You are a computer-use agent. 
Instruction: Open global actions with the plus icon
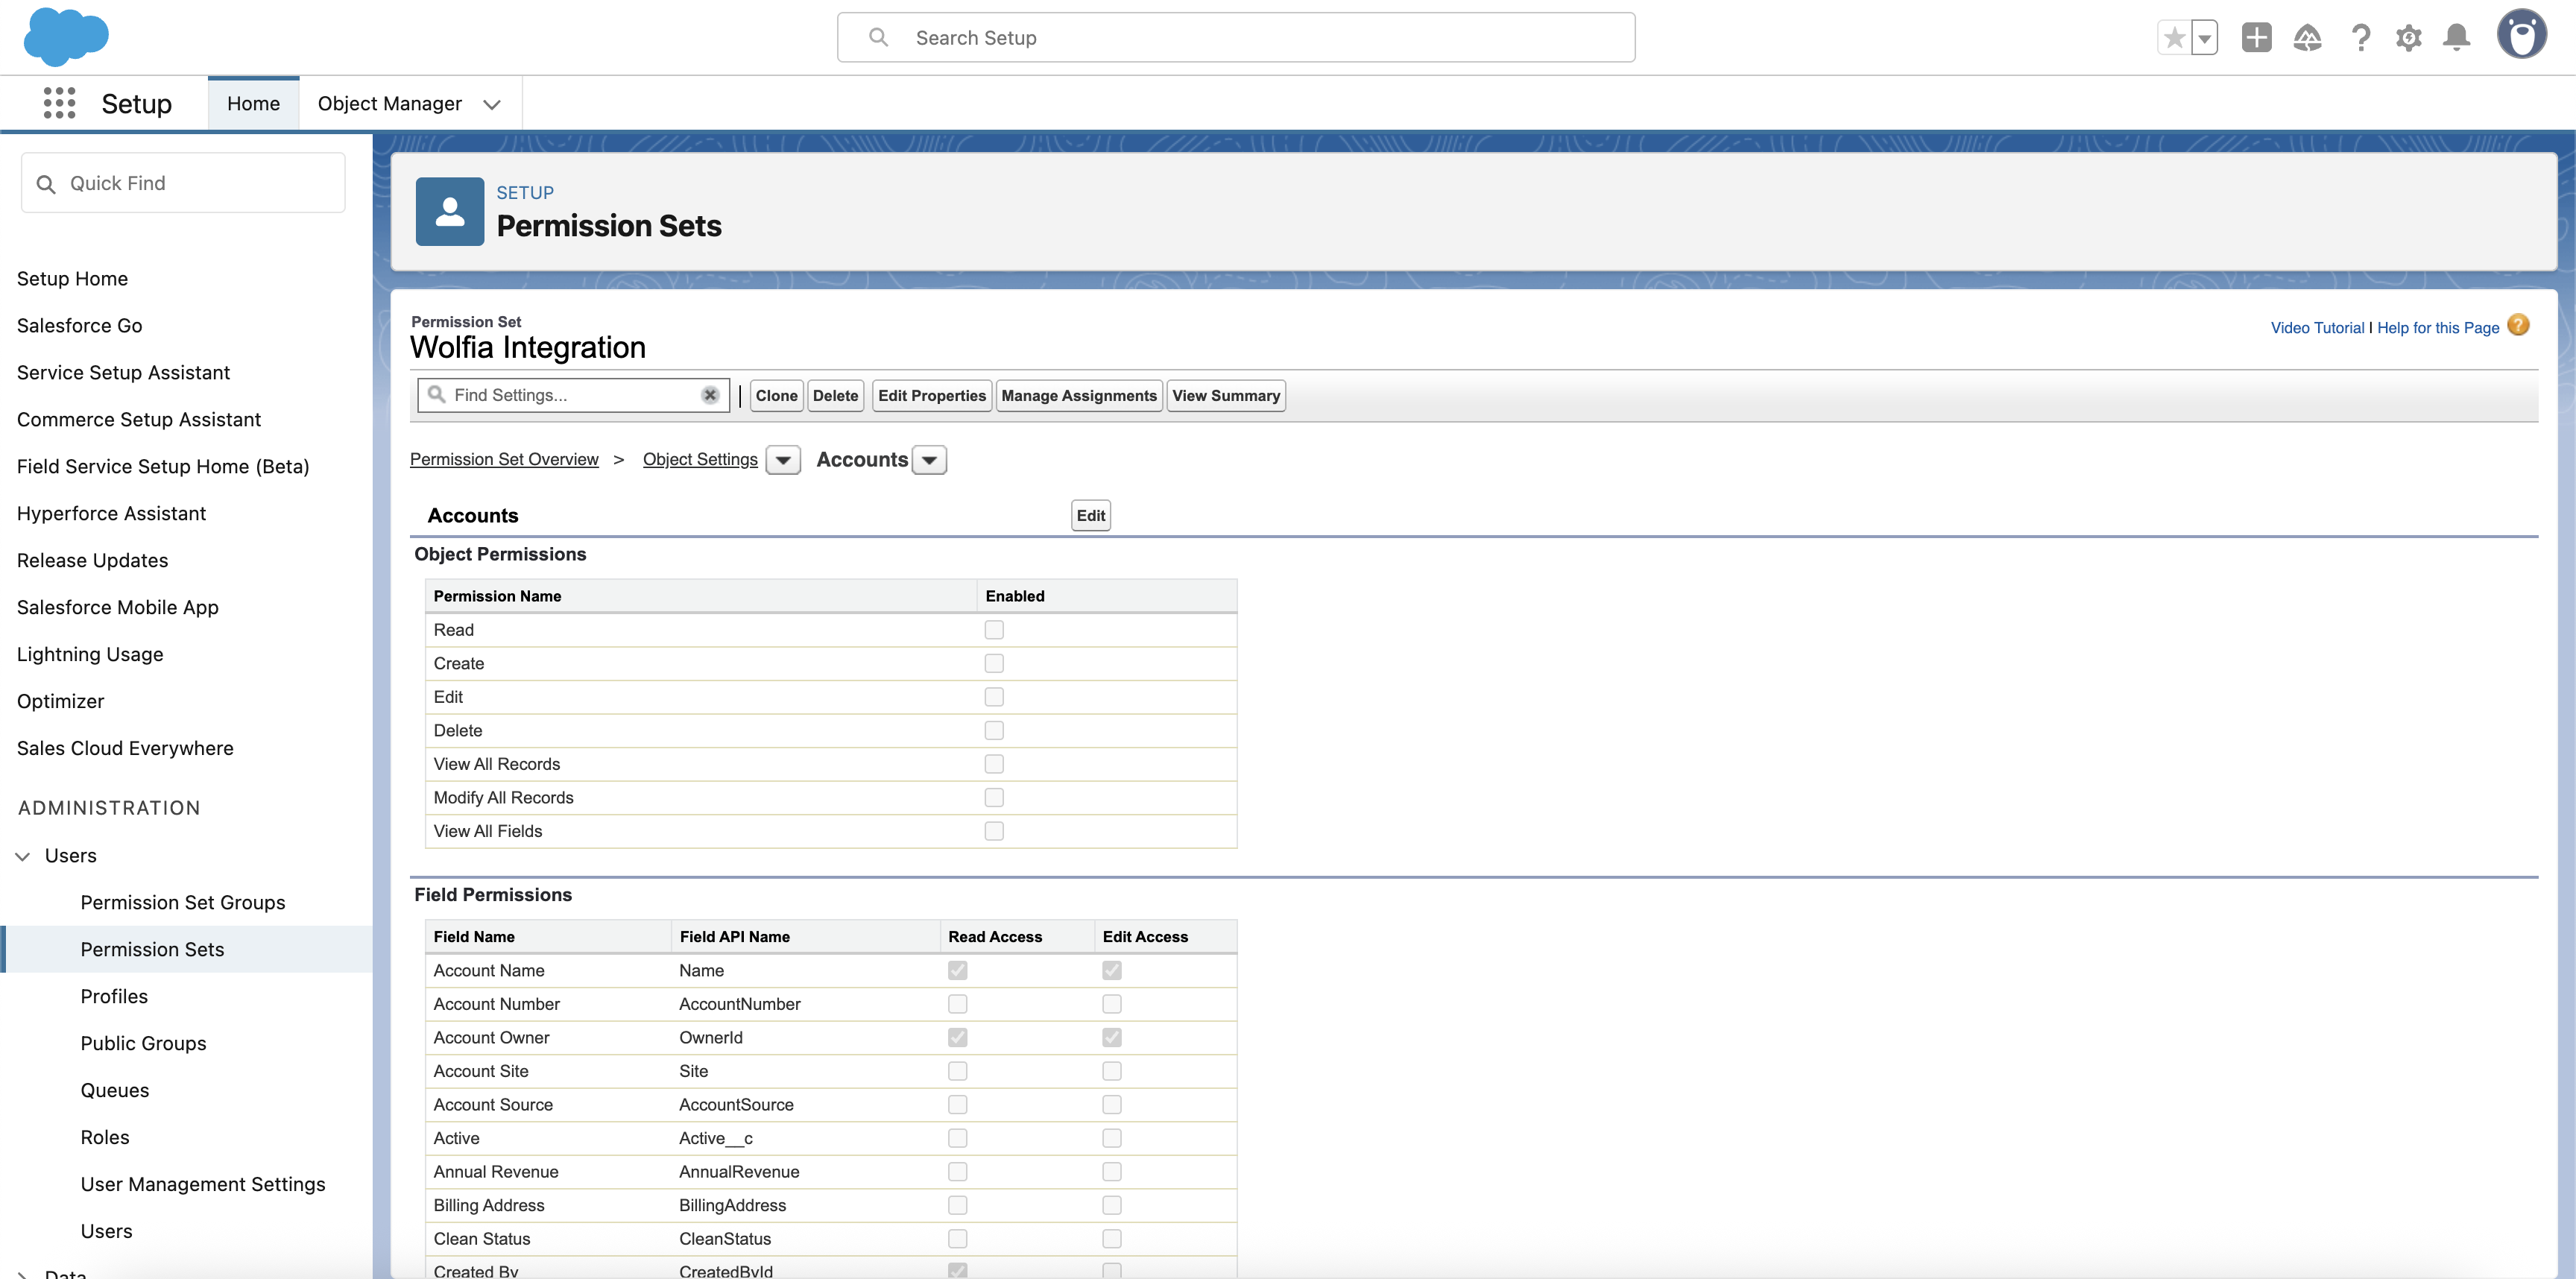(x=2256, y=37)
